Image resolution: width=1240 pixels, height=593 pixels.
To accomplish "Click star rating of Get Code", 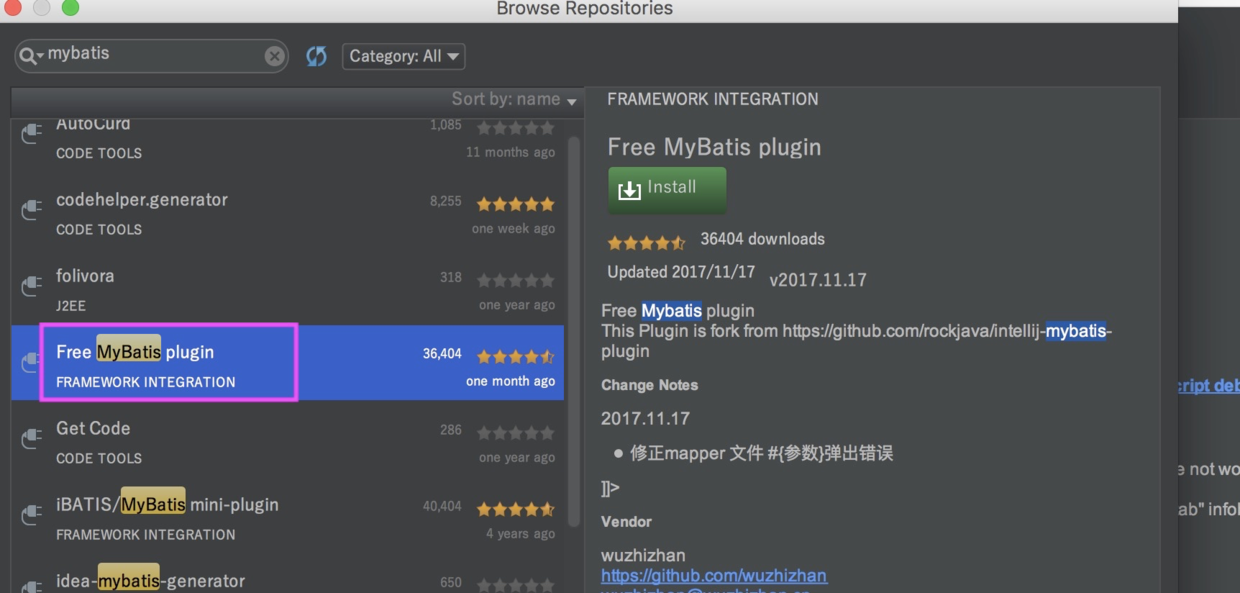I will [x=515, y=432].
